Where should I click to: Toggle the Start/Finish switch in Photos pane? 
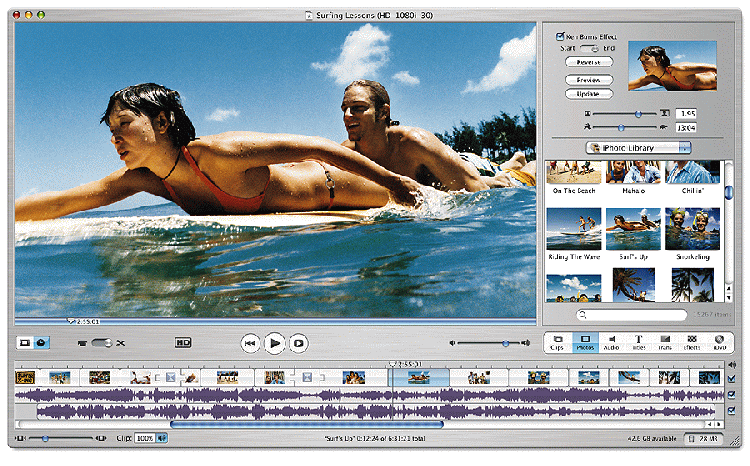pos(589,48)
